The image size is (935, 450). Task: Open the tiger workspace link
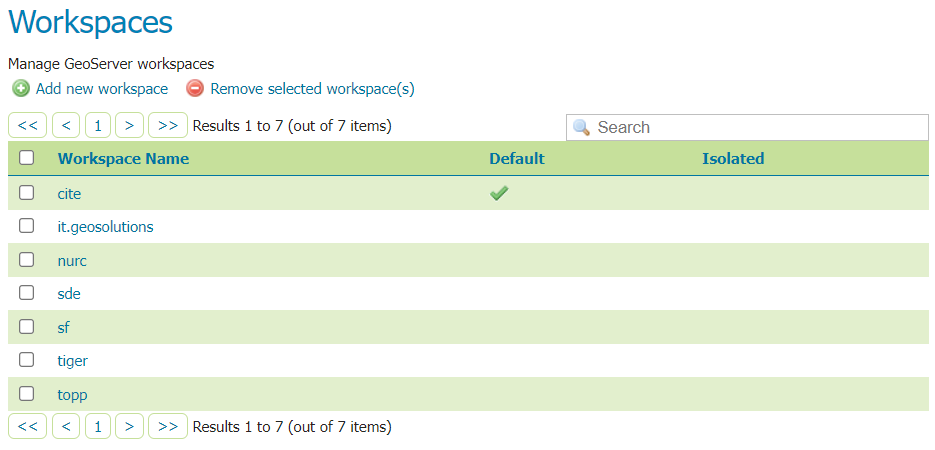point(73,360)
